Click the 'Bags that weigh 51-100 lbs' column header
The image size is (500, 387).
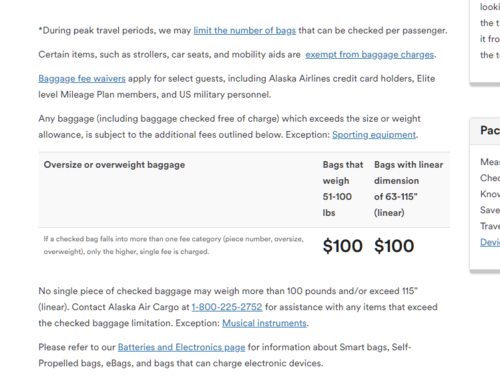tap(343, 189)
